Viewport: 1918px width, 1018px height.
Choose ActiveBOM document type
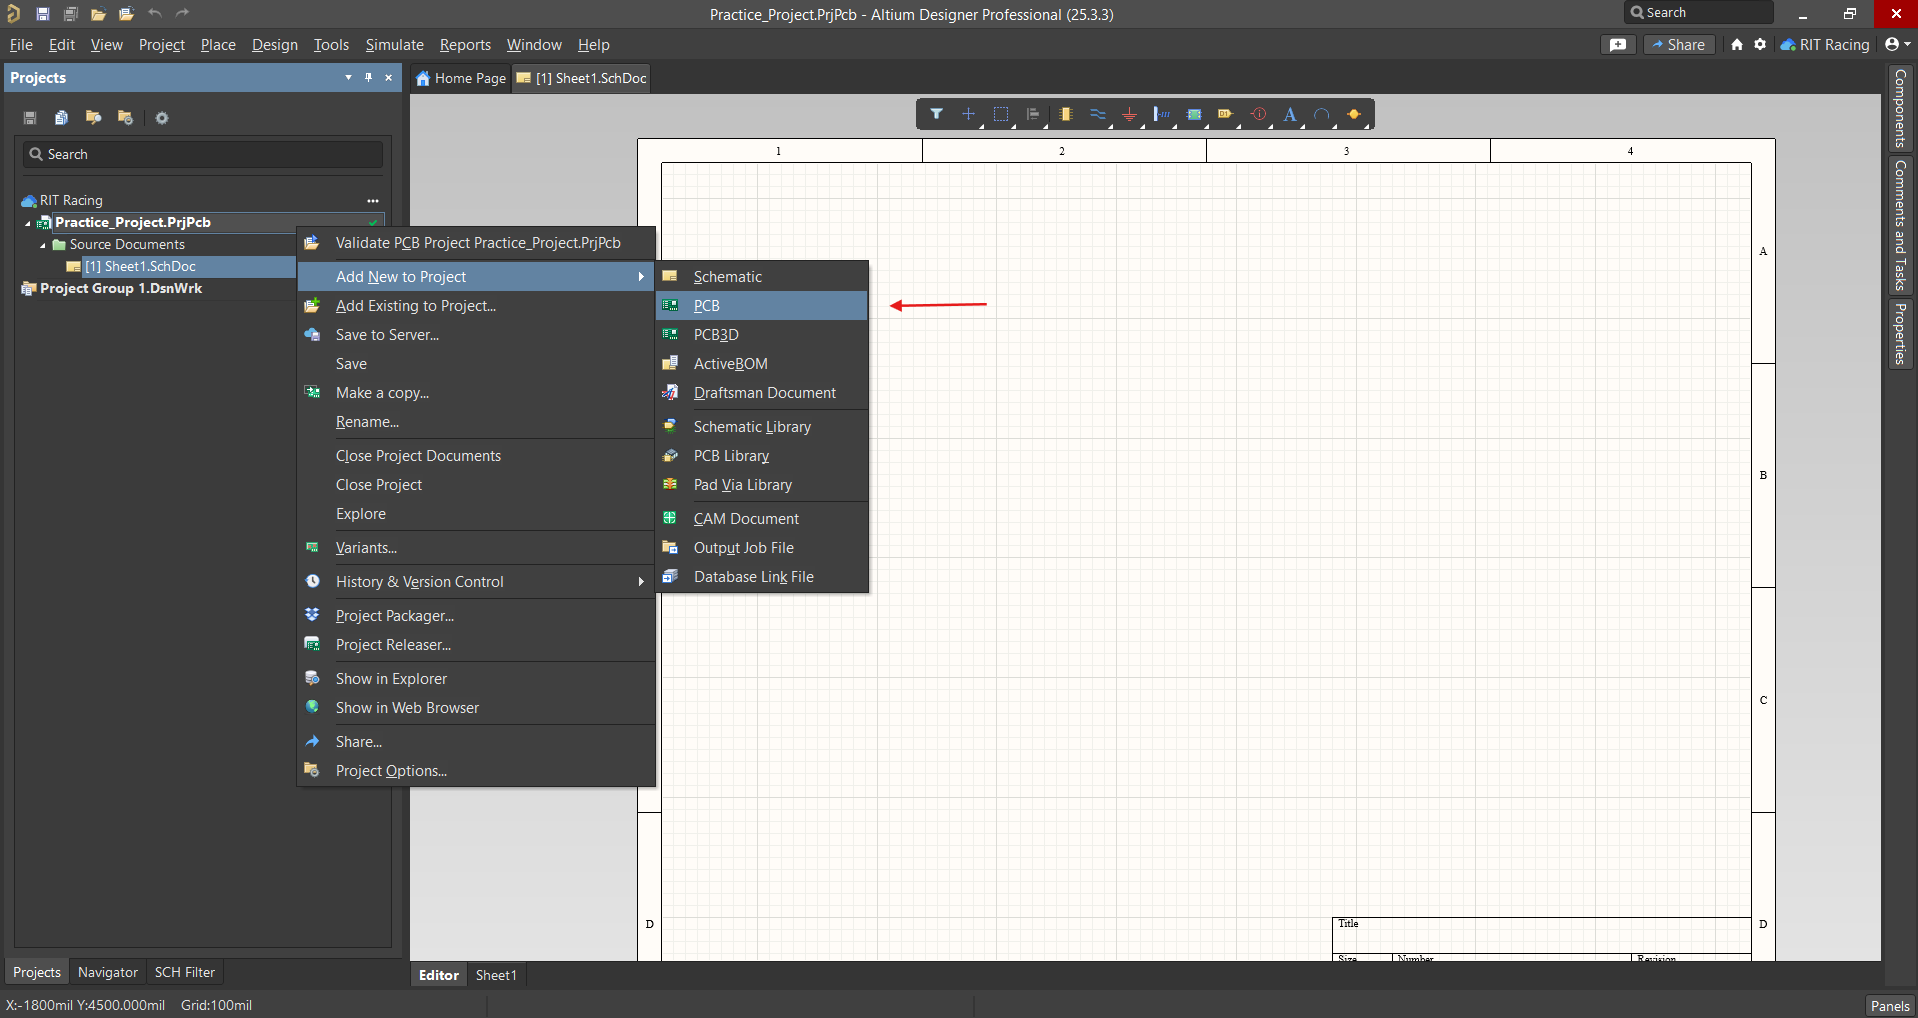[762, 364]
